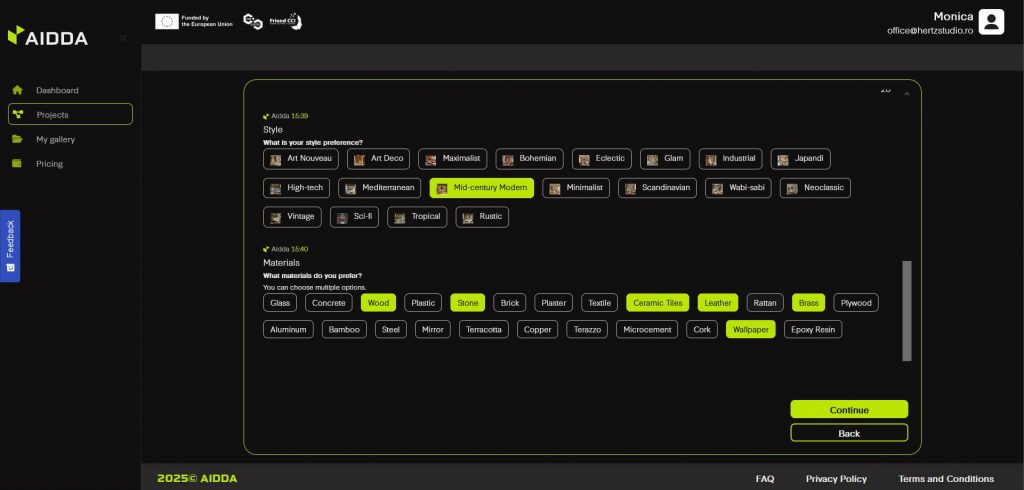Deselect the Wood material

coord(378,302)
